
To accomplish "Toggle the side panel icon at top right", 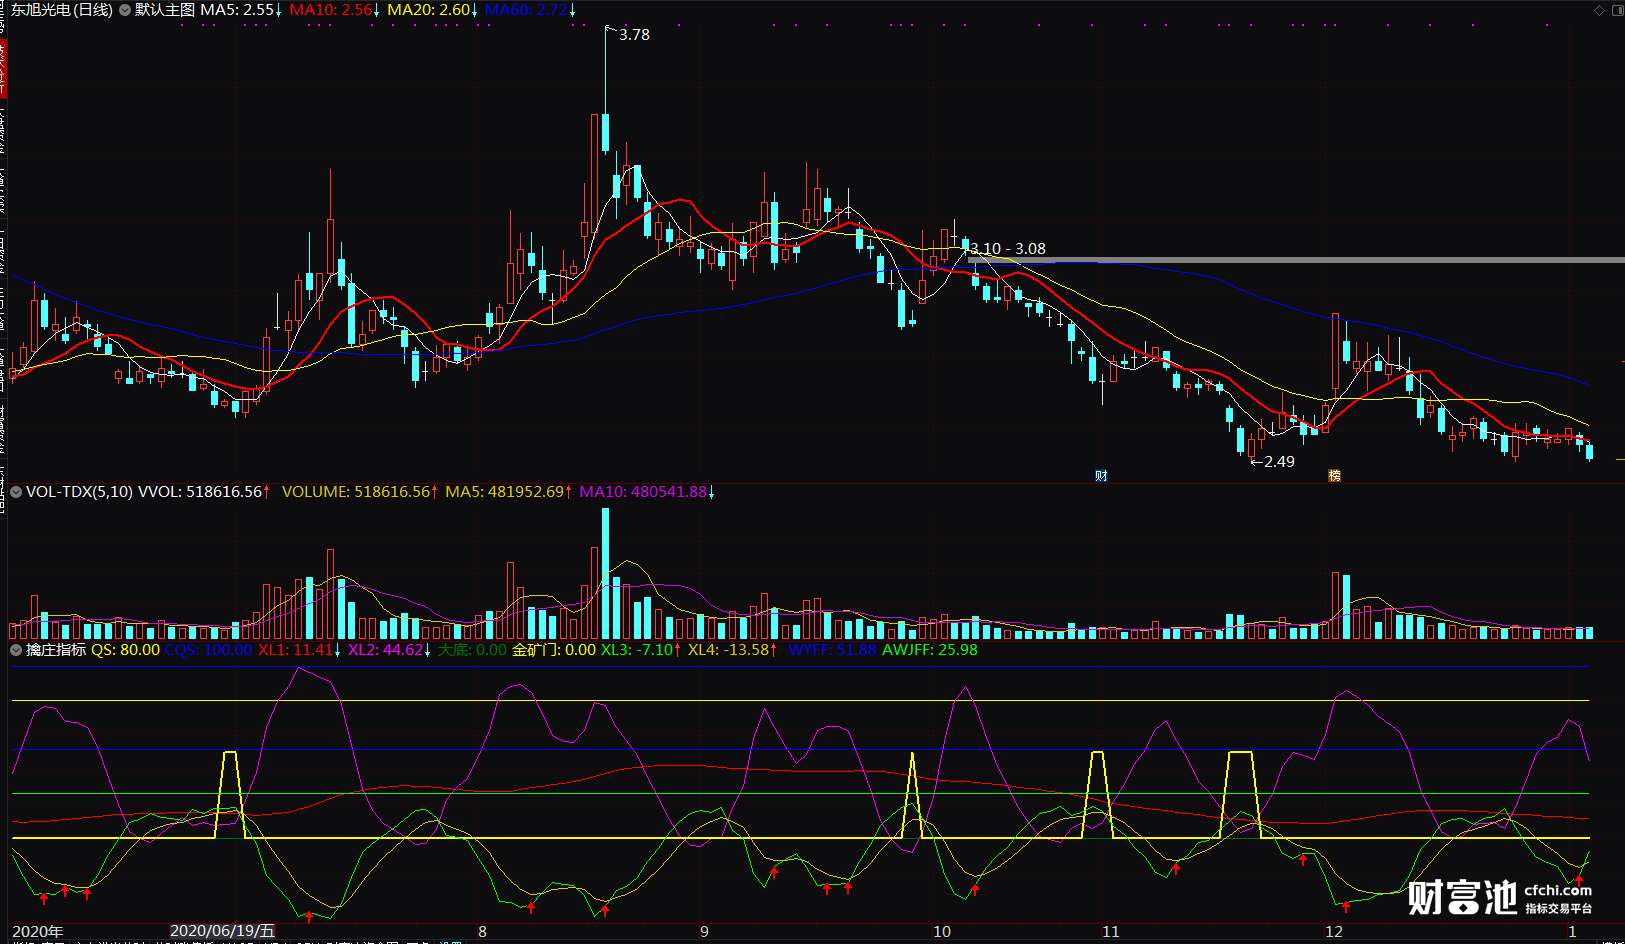I will (x=1617, y=10).
